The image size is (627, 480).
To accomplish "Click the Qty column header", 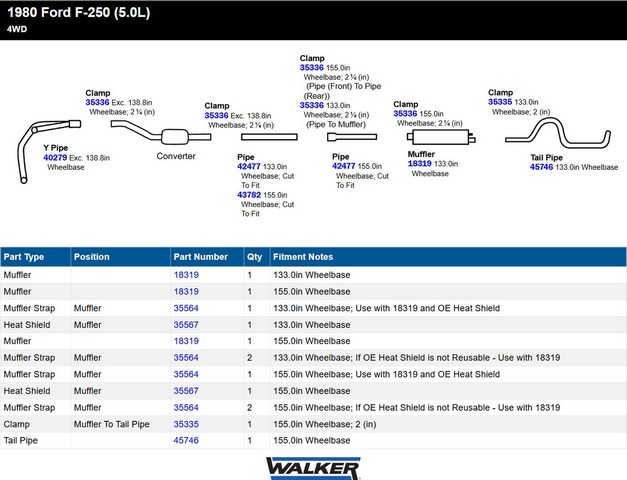I will (x=257, y=257).
